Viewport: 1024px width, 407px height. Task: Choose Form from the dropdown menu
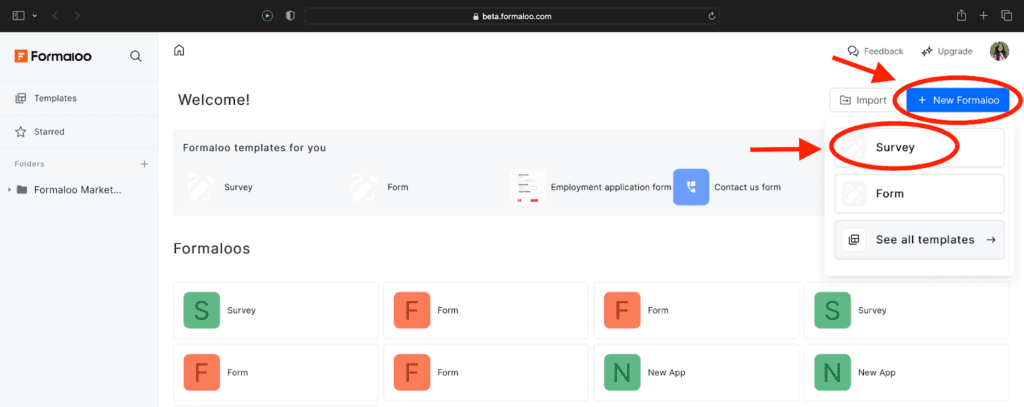coord(919,193)
